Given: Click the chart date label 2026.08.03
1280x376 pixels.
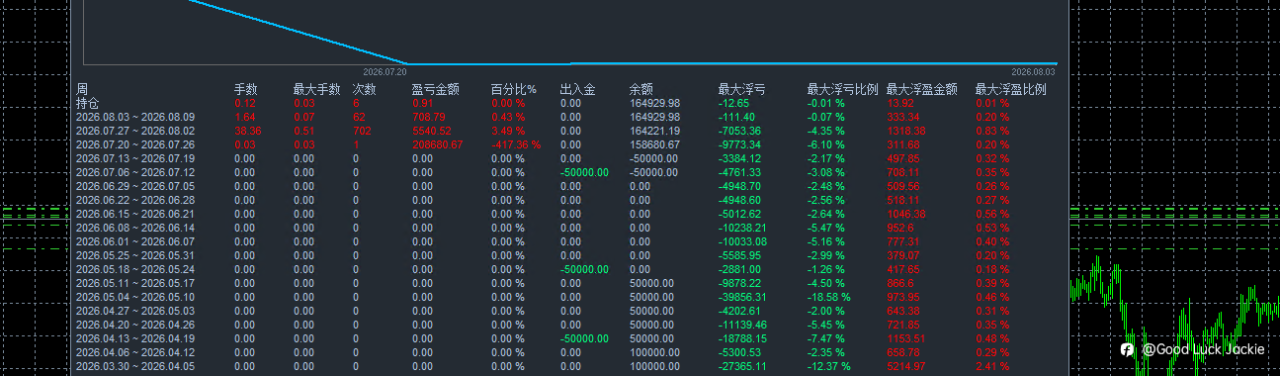Looking at the screenshot, I should pos(1033,72).
